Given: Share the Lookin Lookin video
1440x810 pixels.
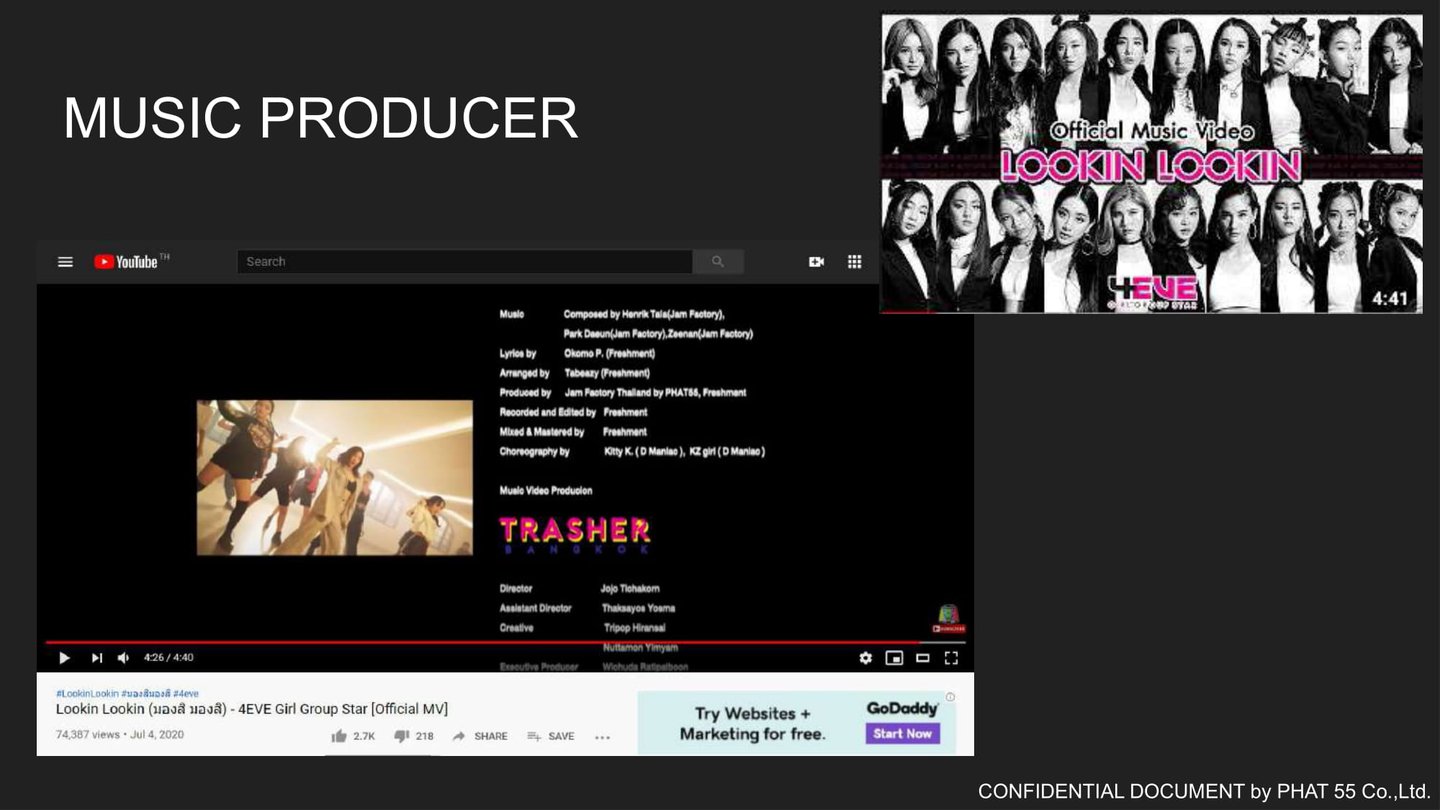Looking at the screenshot, I should tap(480, 736).
